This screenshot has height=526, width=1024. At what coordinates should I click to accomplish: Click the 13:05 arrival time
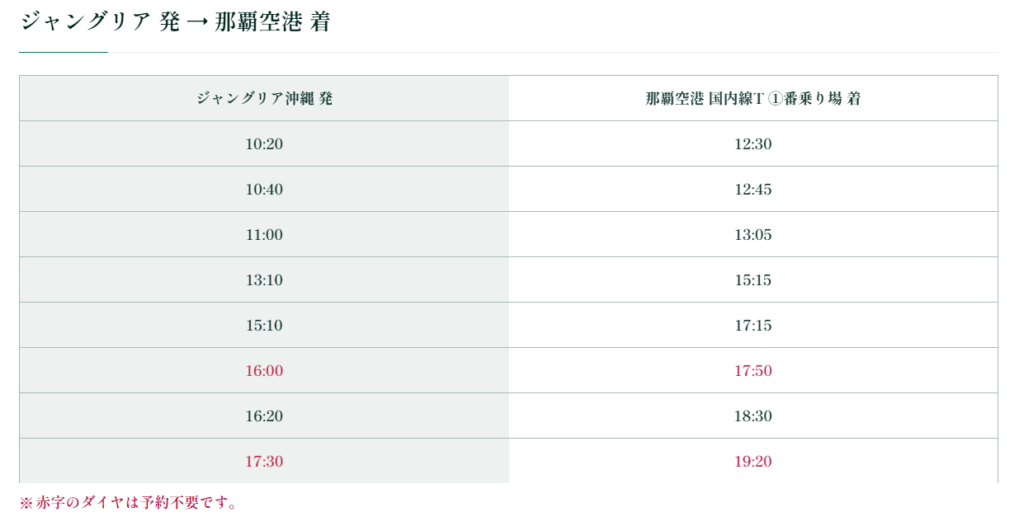(x=753, y=235)
